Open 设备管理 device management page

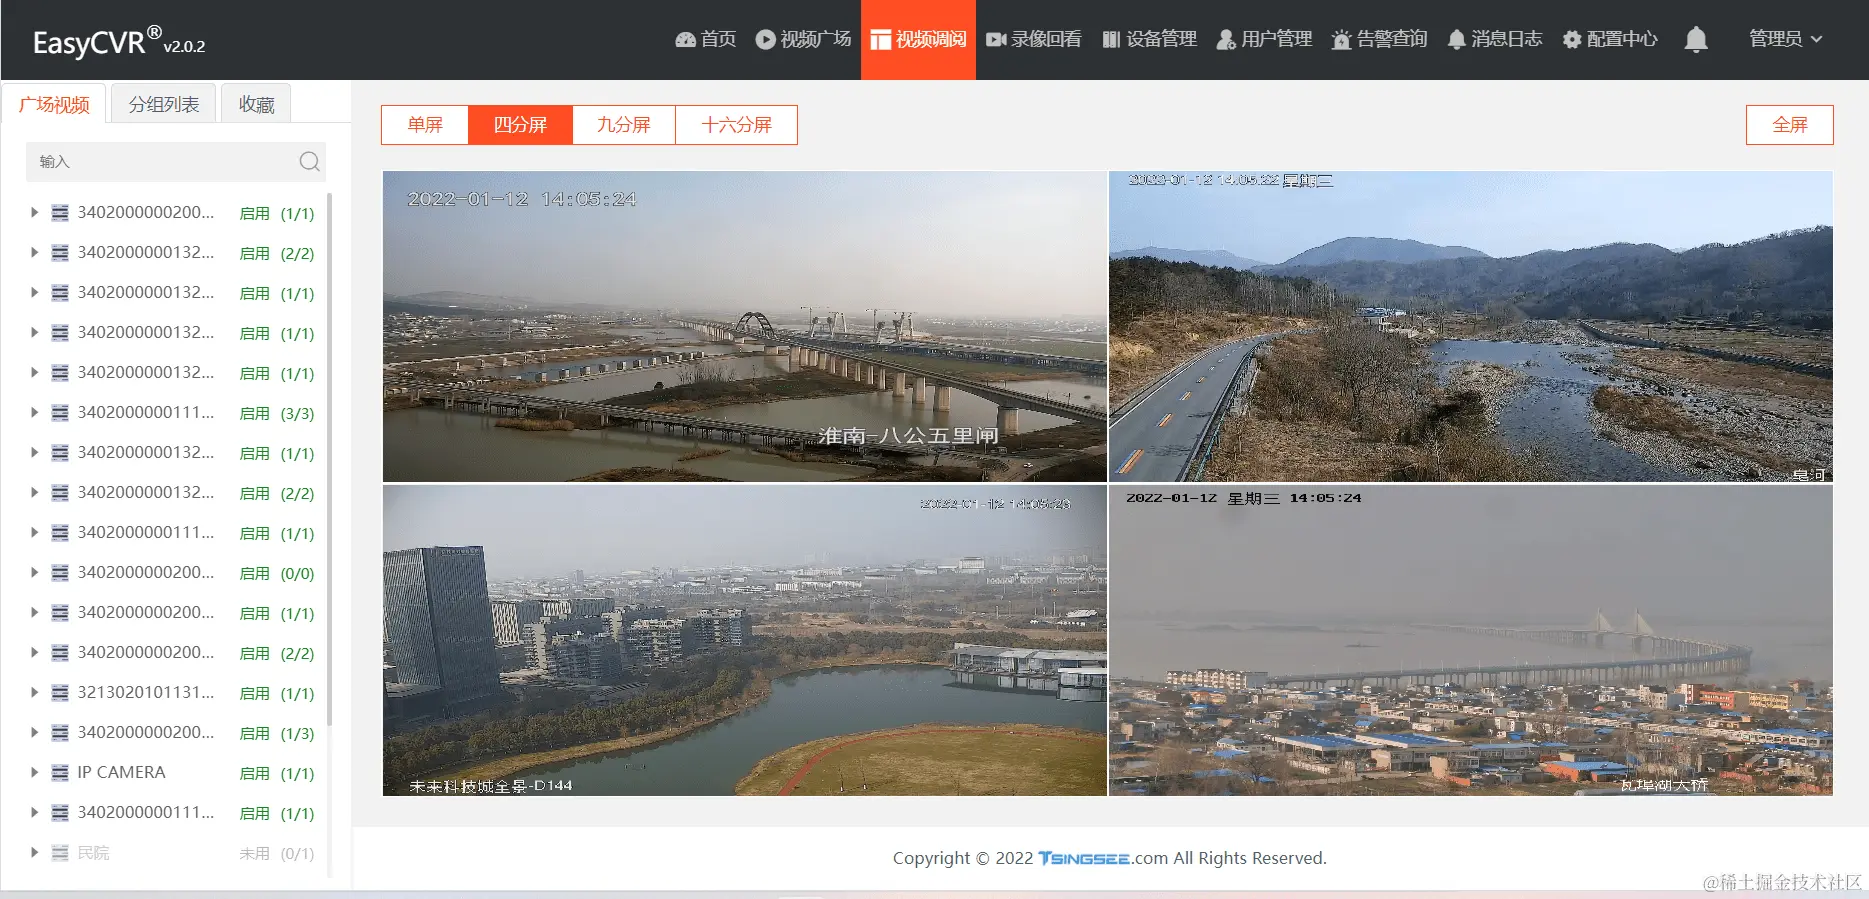pyautogui.click(x=1149, y=39)
